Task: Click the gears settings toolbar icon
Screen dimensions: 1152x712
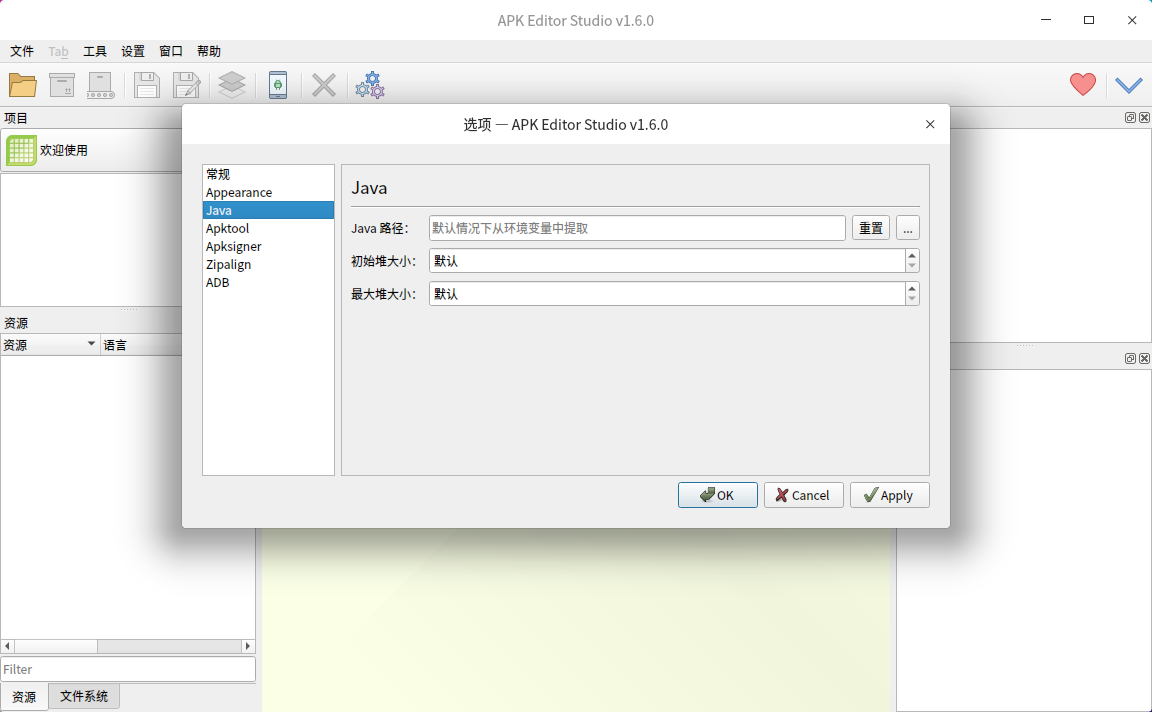Action: pyautogui.click(x=370, y=85)
